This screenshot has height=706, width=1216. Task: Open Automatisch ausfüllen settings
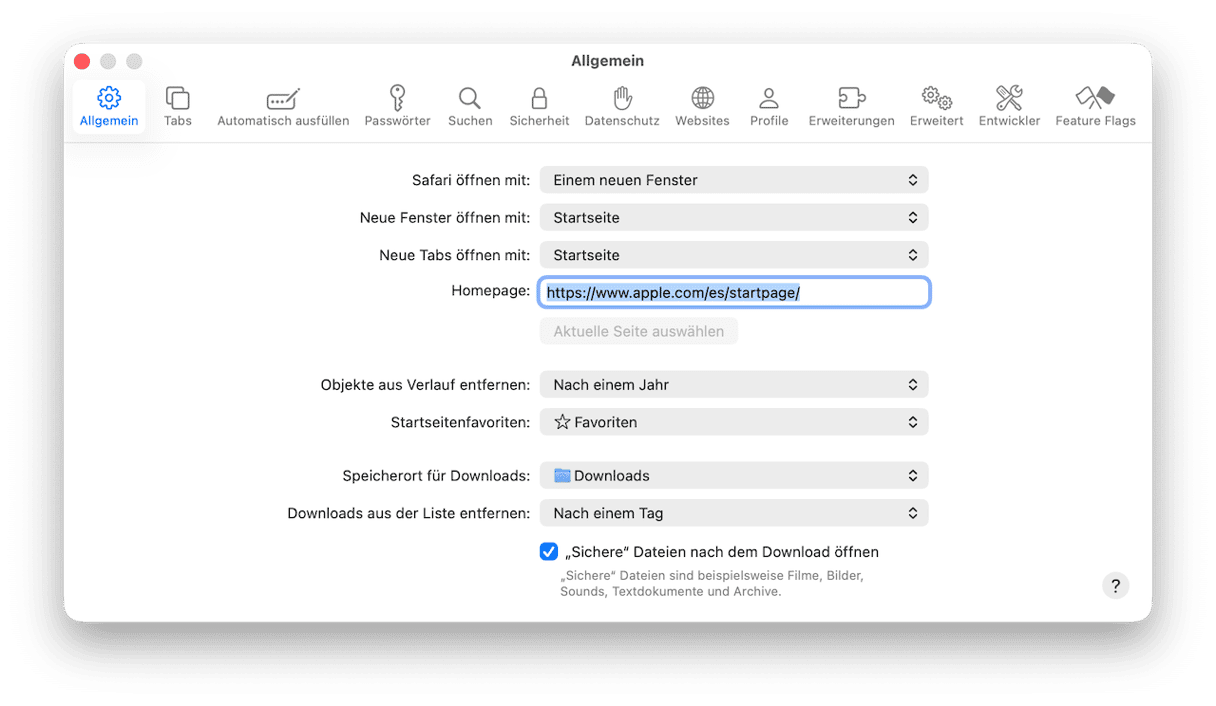click(x=283, y=106)
